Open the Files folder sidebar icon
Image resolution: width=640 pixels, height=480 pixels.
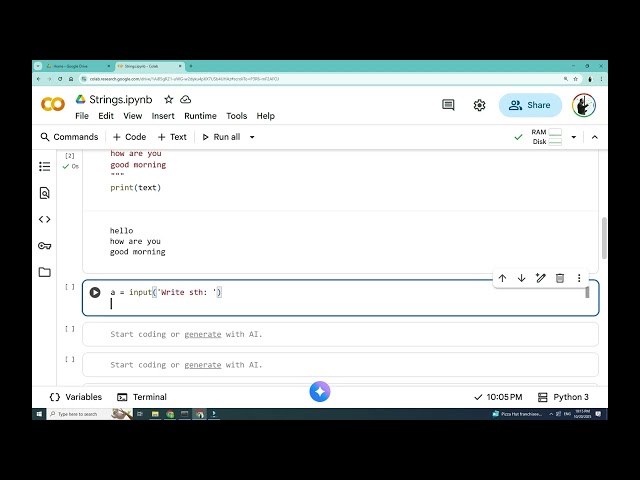coord(44,272)
